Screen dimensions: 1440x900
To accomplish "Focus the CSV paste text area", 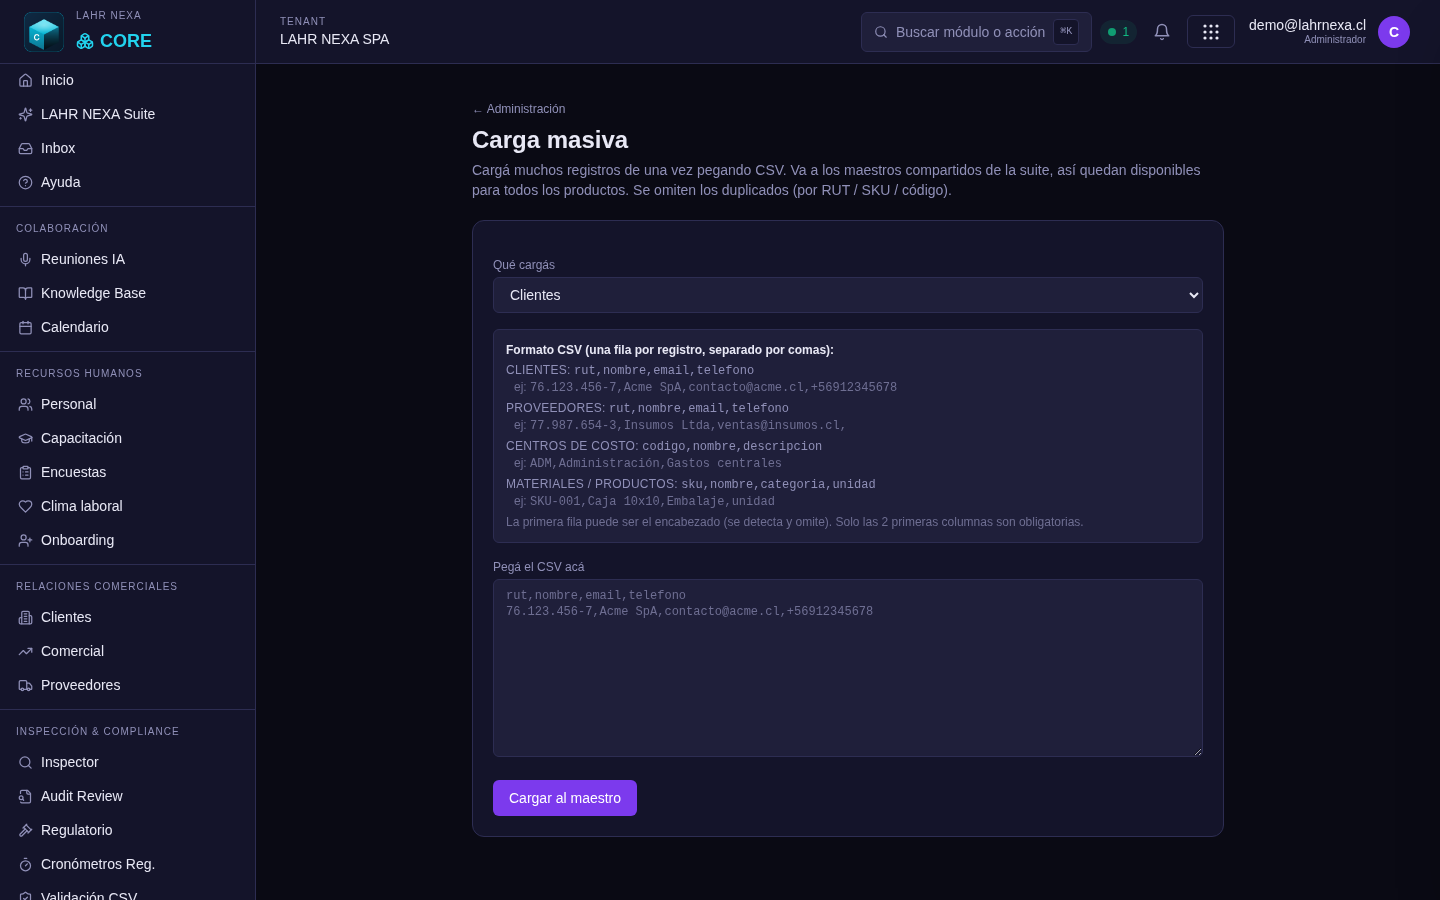I will [x=848, y=668].
